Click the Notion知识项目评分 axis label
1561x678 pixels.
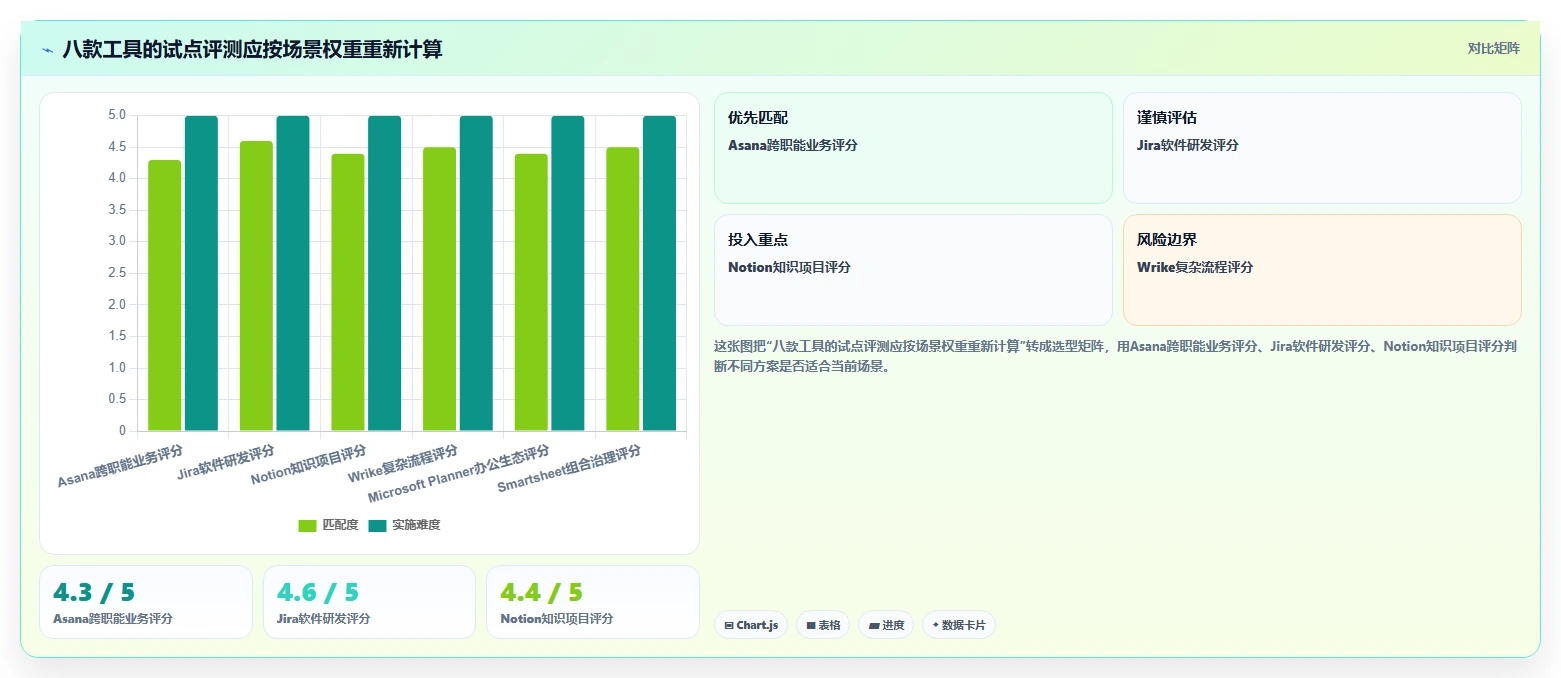(x=309, y=466)
